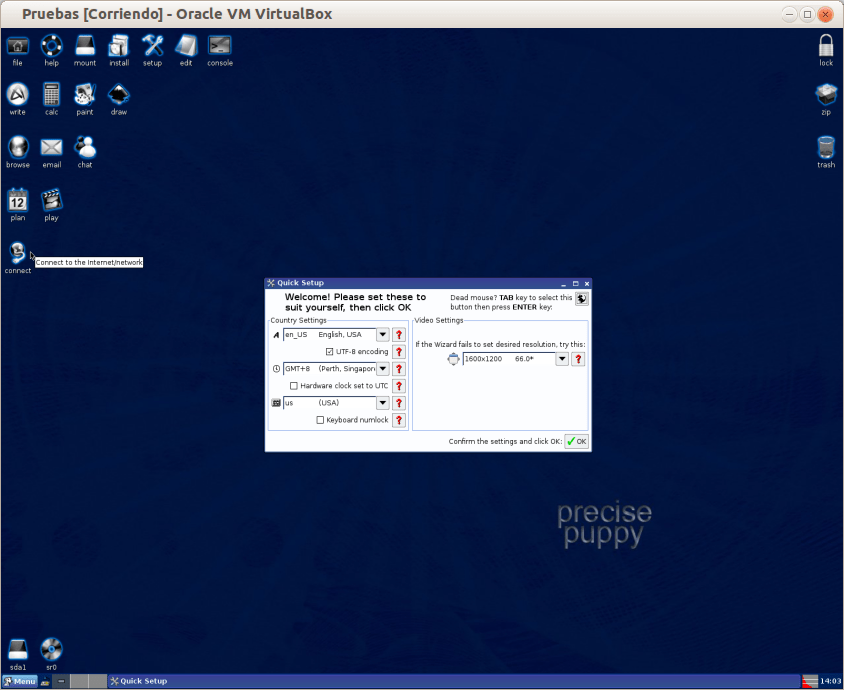Viewport: 844px width, 690px height.
Task: Open the paint program
Action: point(84,95)
